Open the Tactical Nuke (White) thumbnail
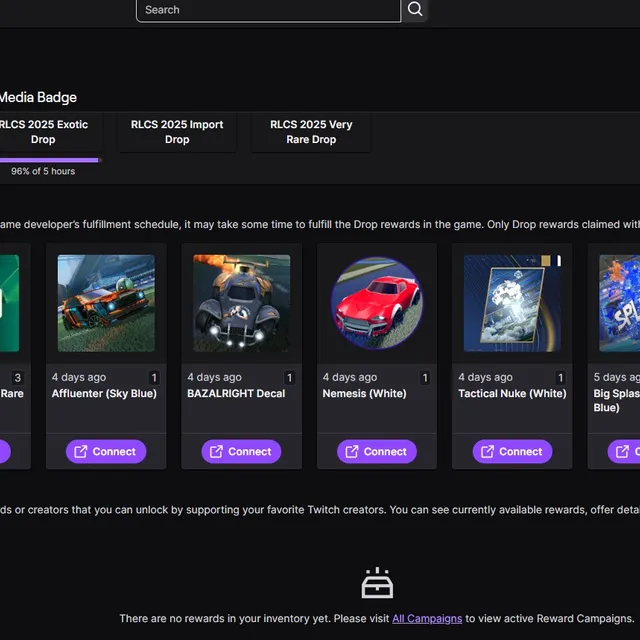The image size is (640, 640). 512,303
